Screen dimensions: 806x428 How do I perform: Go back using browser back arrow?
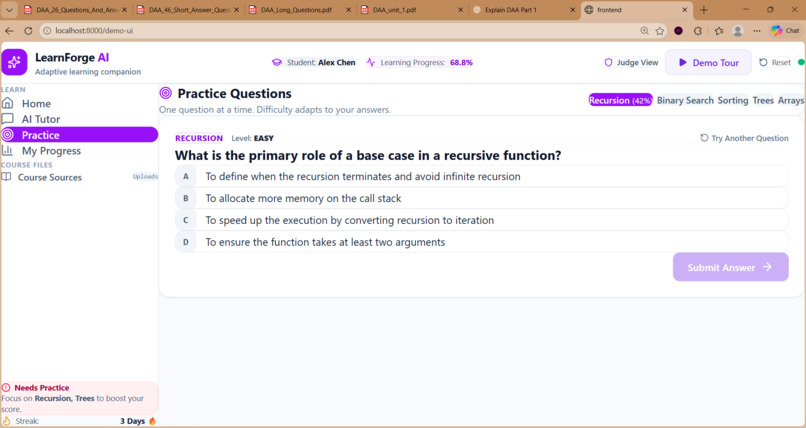pyautogui.click(x=9, y=31)
